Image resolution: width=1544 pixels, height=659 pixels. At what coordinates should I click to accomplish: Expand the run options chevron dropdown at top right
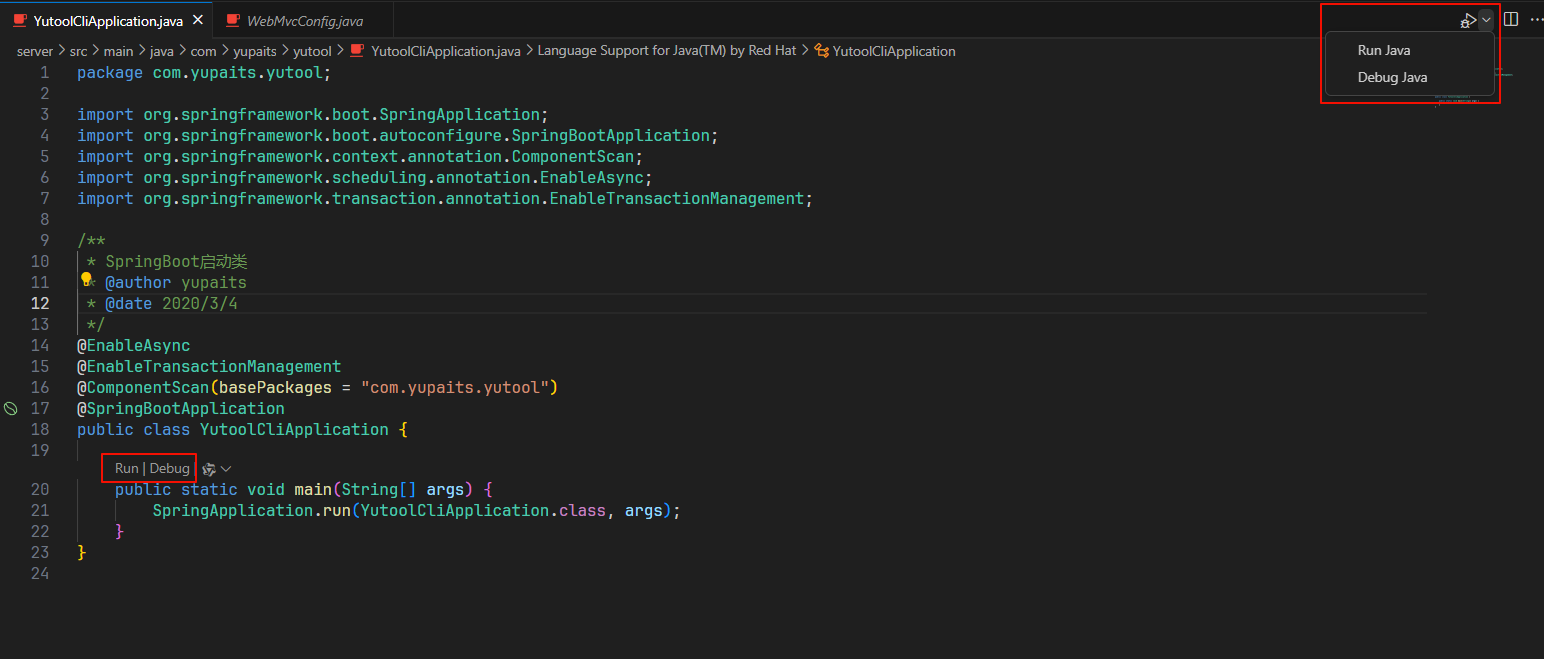(1486, 19)
